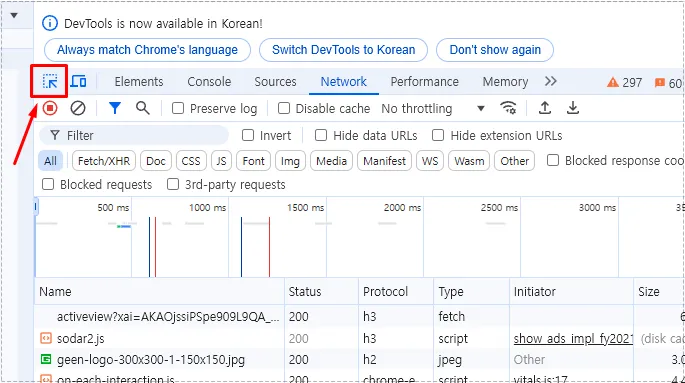Sort by Status column header
Viewport: 685px width, 383px height.
(x=321, y=291)
